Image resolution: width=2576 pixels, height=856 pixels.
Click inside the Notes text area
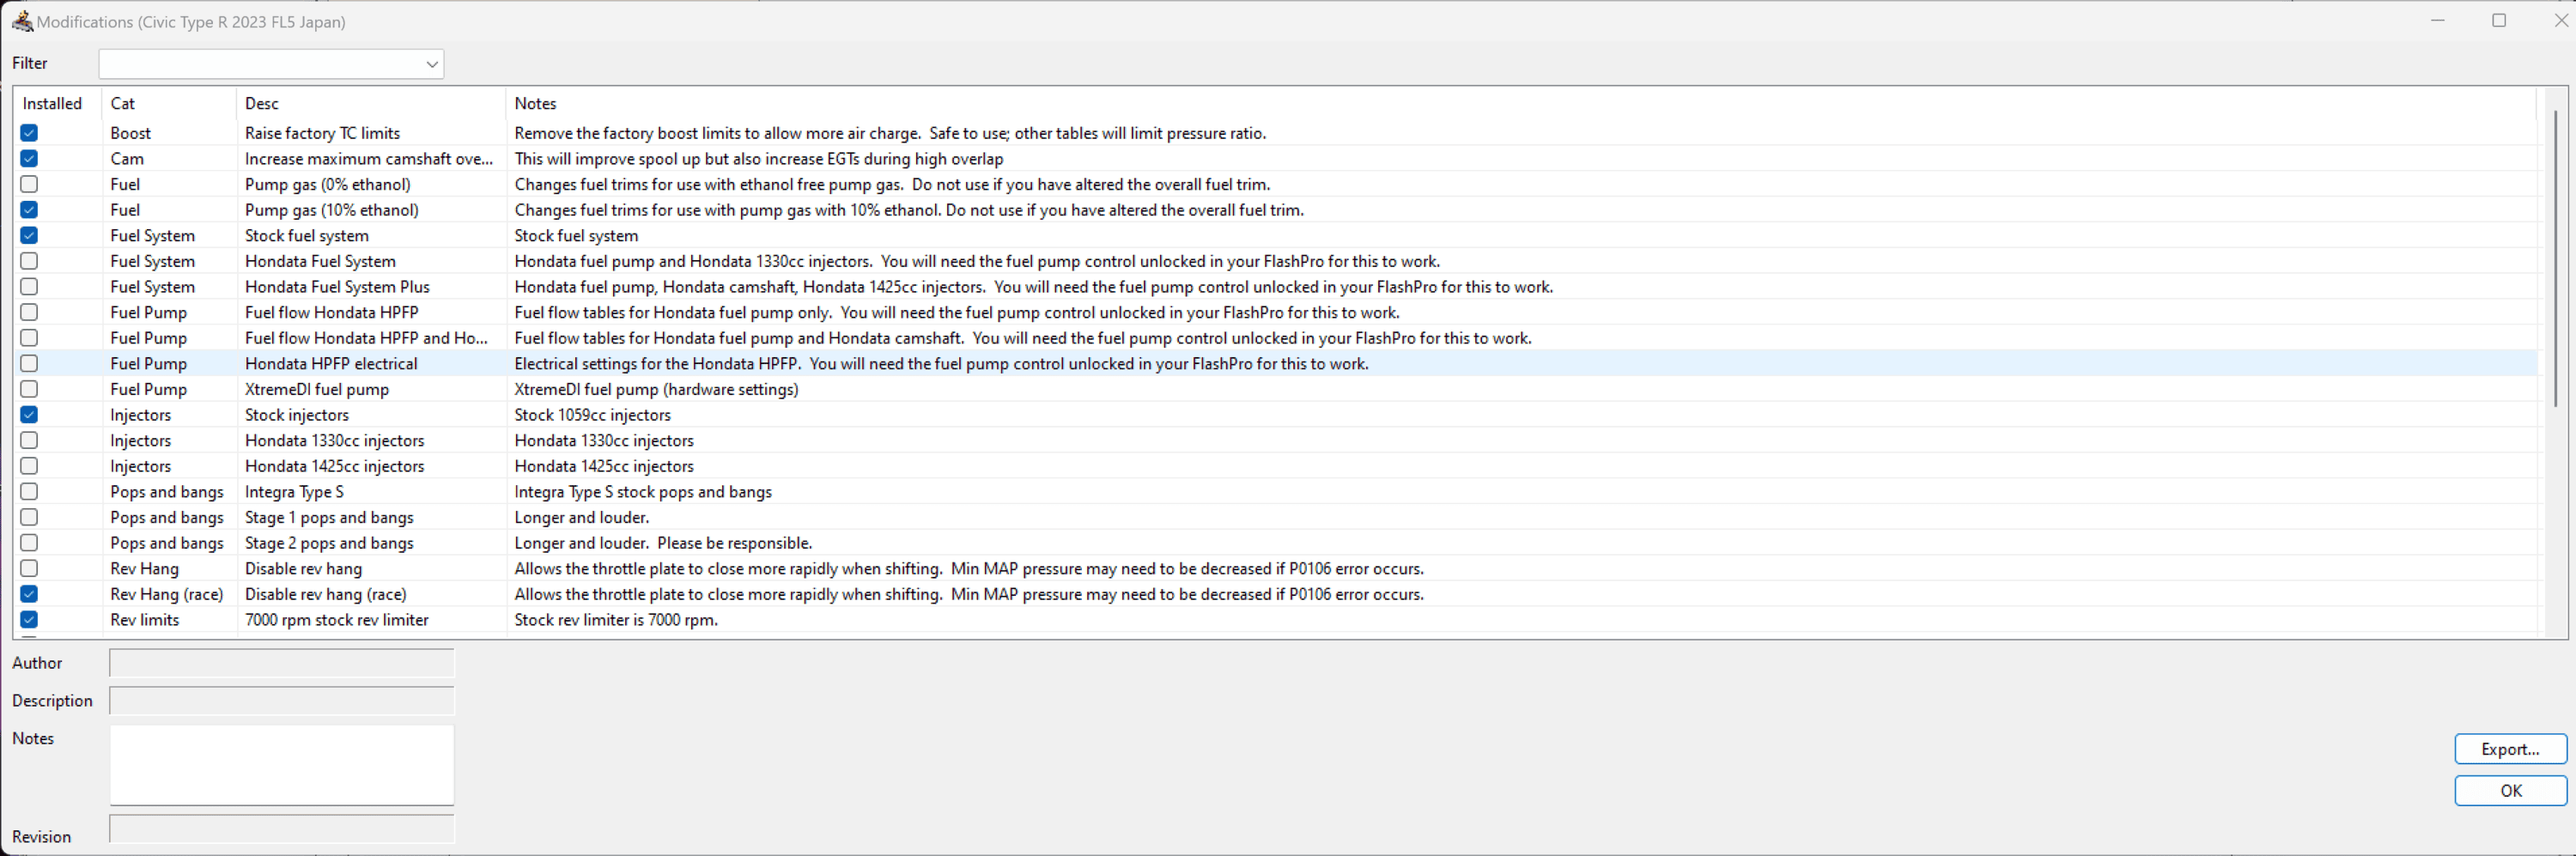(x=281, y=764)
